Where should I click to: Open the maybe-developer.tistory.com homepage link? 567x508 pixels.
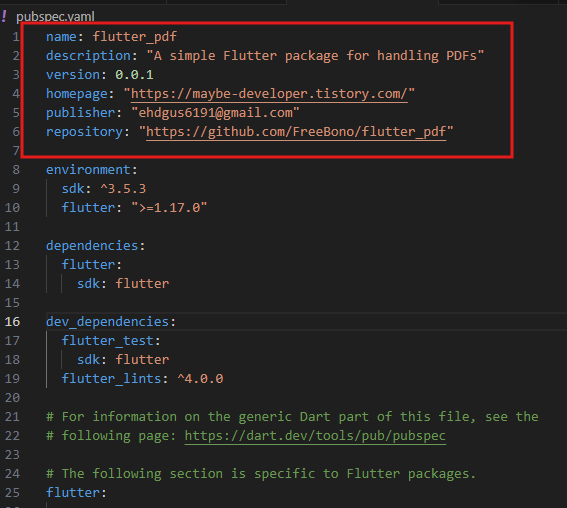click(x=269, y=94)
